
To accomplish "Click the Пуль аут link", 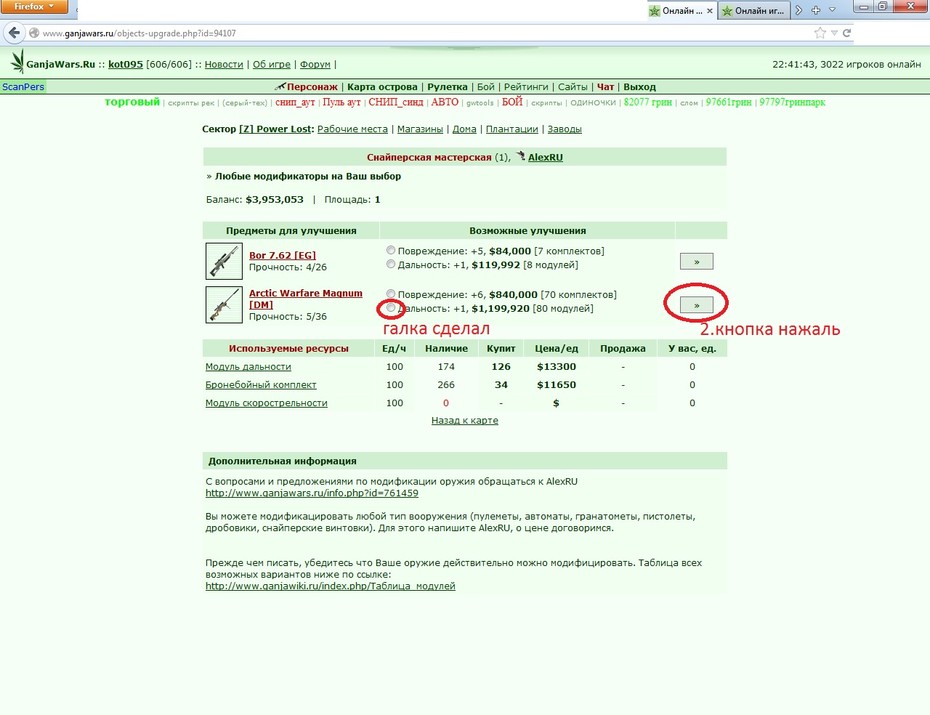I will (342, 102).
